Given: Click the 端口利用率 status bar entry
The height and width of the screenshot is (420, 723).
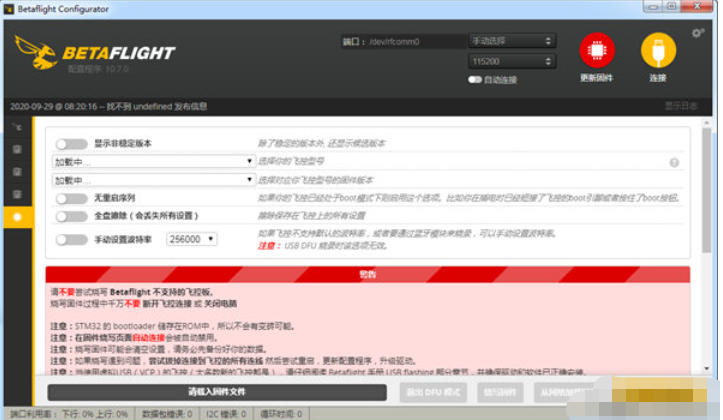Looking at the screenshot, I should tap(69, 414).
